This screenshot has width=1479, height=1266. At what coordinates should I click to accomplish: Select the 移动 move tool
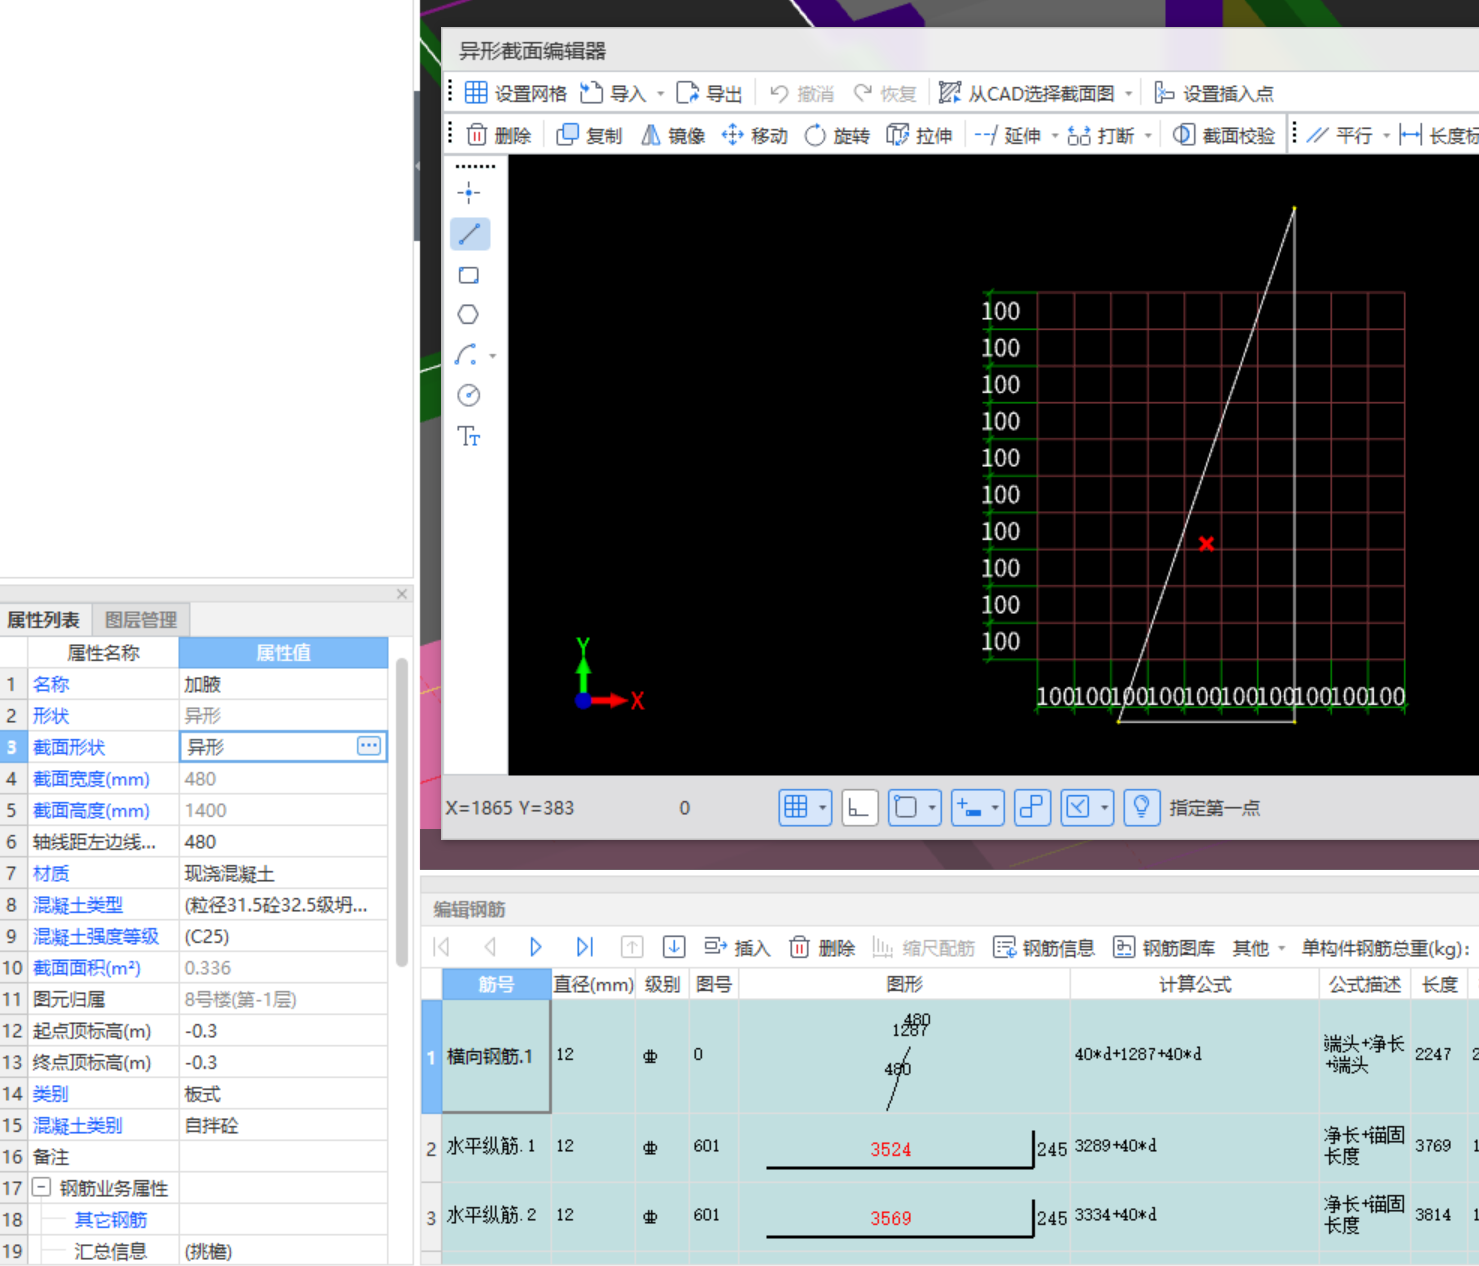point(755,135)
